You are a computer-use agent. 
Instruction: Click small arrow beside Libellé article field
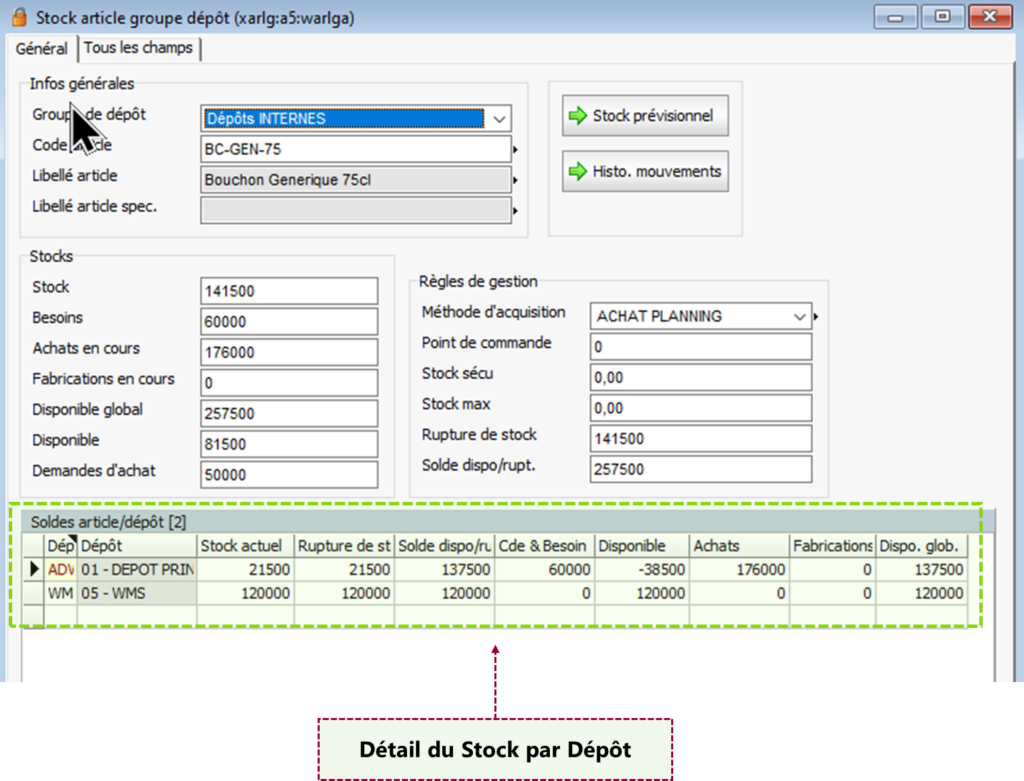tap(516, 181)
